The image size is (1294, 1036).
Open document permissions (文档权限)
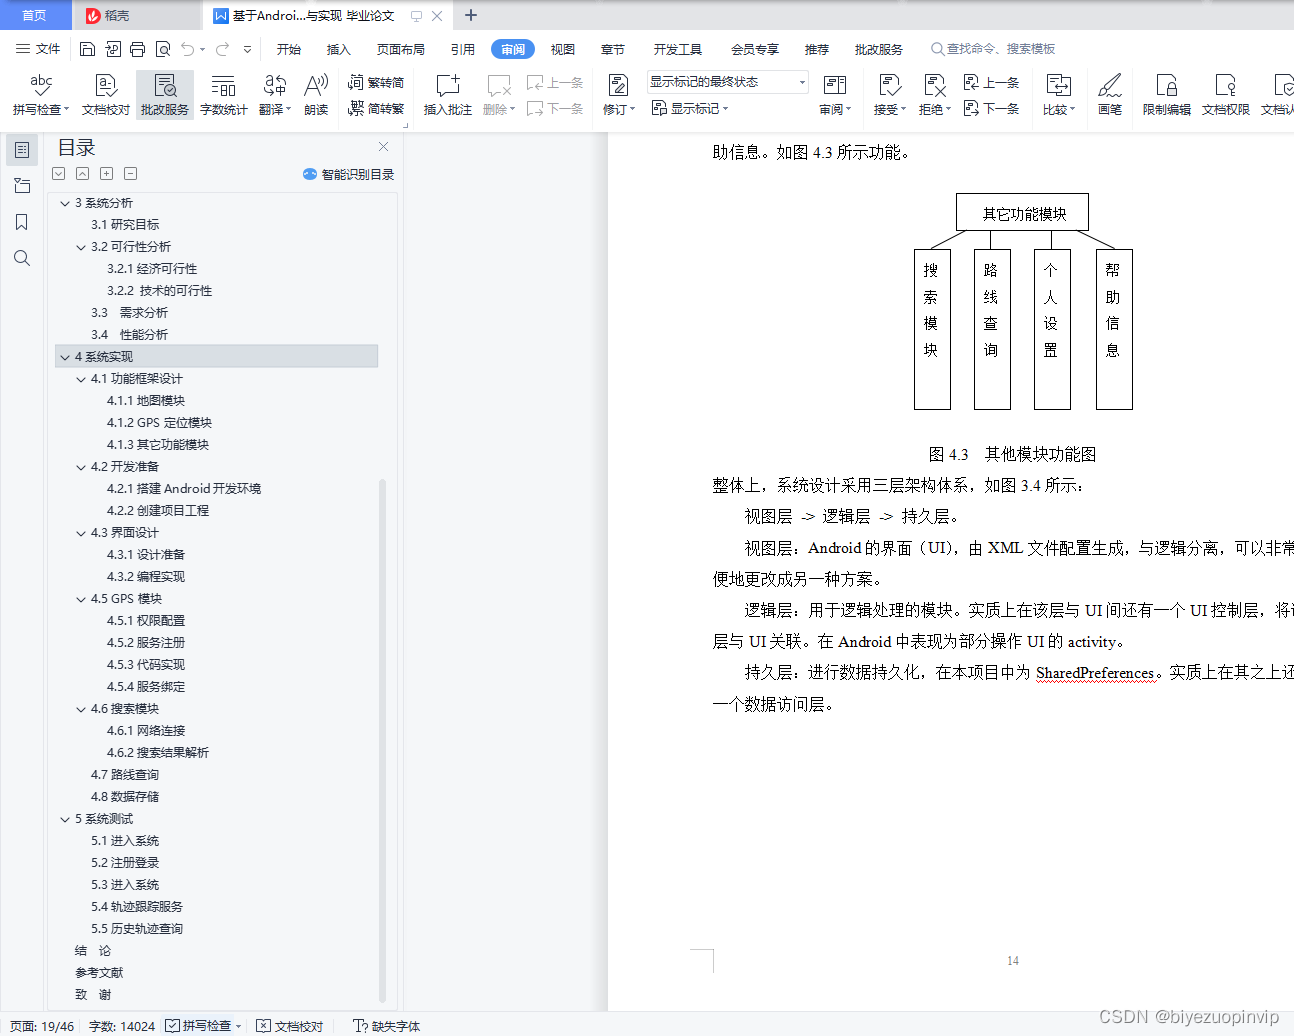point(1225,95)
